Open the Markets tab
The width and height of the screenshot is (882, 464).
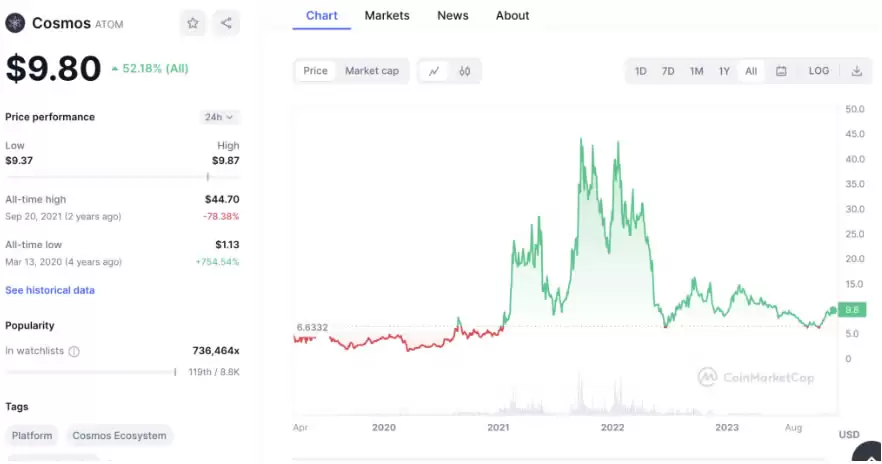386,15
